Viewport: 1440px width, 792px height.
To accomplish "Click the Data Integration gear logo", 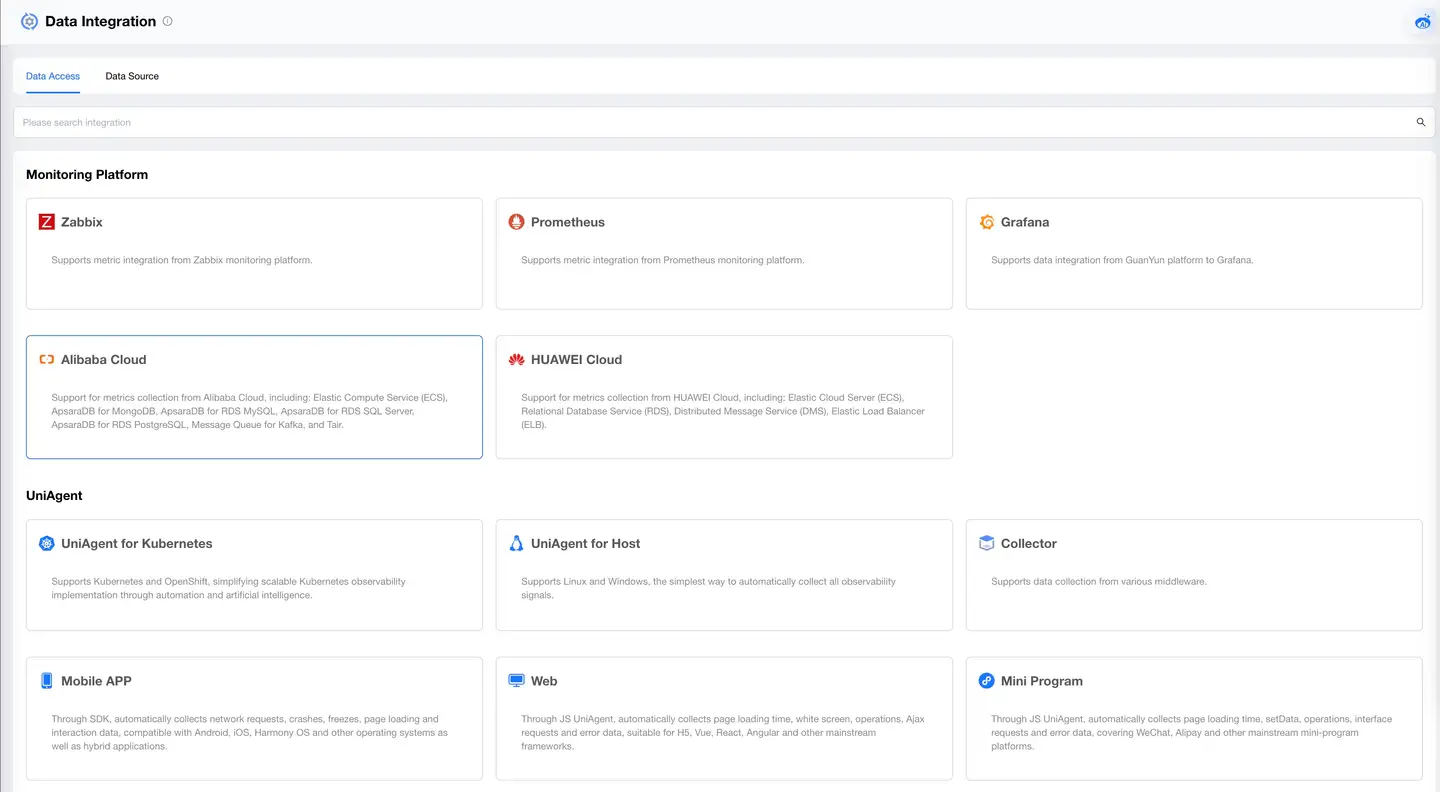I will pyautogui.click(x=29, y=21).
